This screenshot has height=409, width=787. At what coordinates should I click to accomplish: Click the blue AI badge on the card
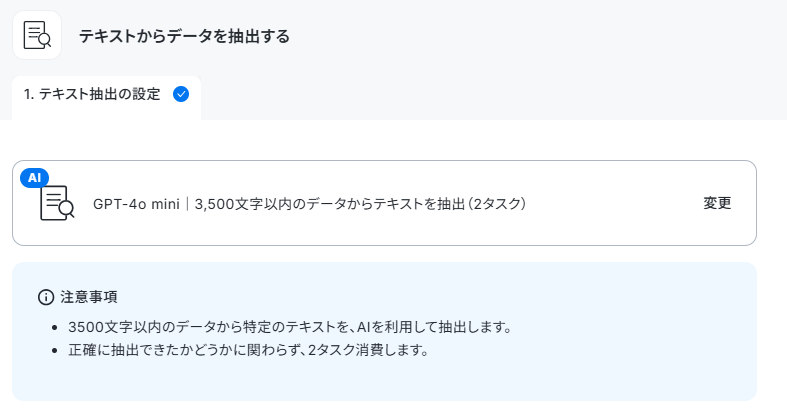(x=34, y=178)
